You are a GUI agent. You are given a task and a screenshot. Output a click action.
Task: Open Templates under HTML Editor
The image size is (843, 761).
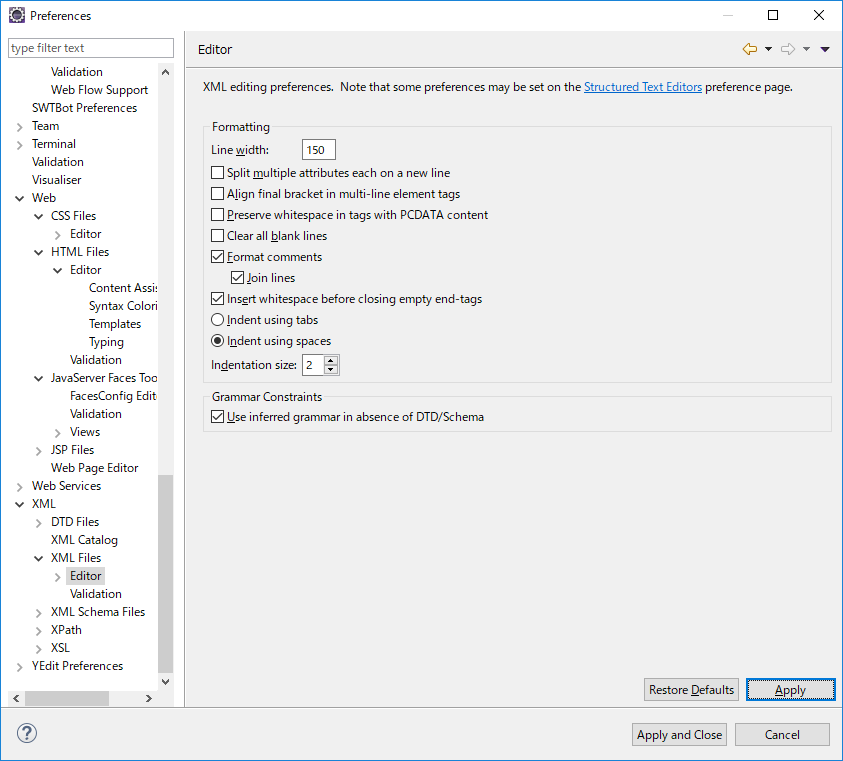point(115,324)
